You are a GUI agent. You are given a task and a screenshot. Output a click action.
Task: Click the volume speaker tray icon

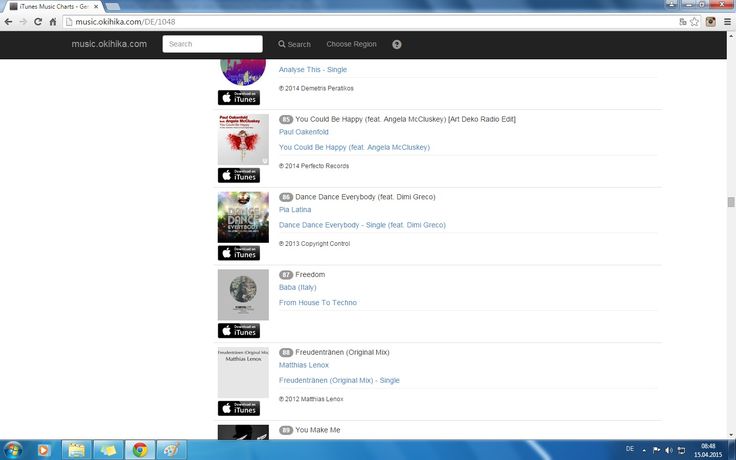669,450
